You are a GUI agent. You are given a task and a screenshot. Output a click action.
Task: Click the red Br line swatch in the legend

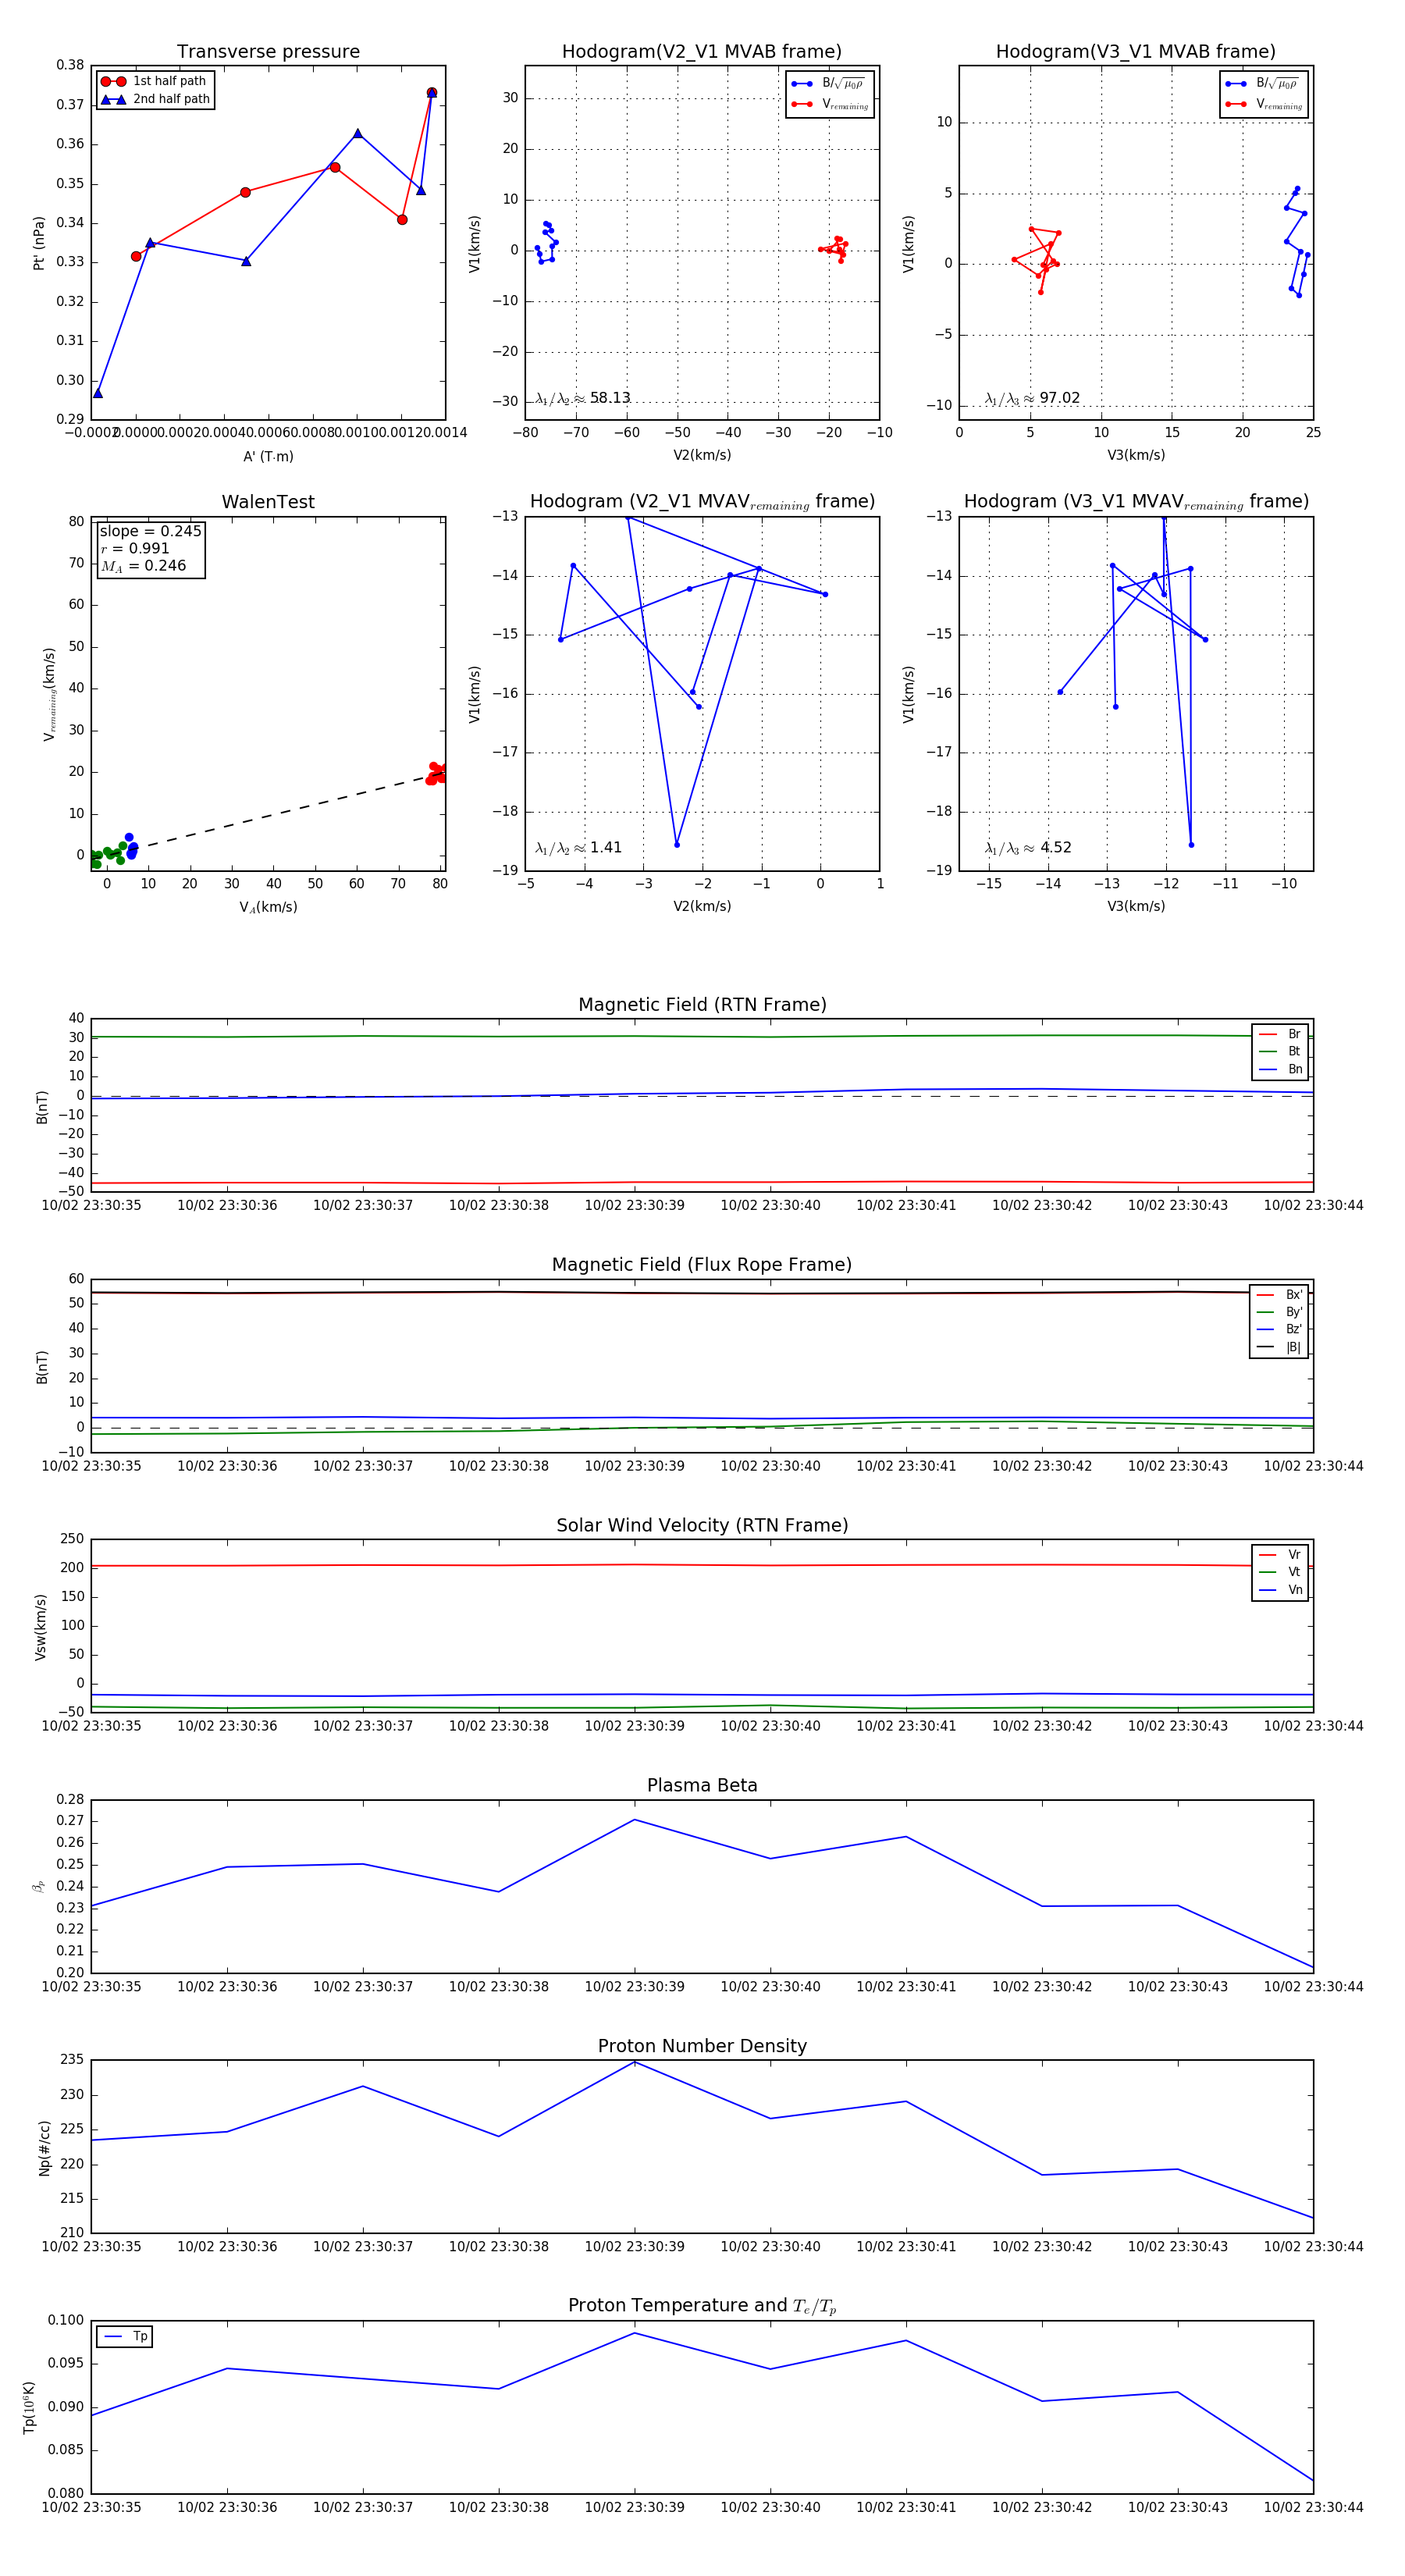coord(1267,1034)
